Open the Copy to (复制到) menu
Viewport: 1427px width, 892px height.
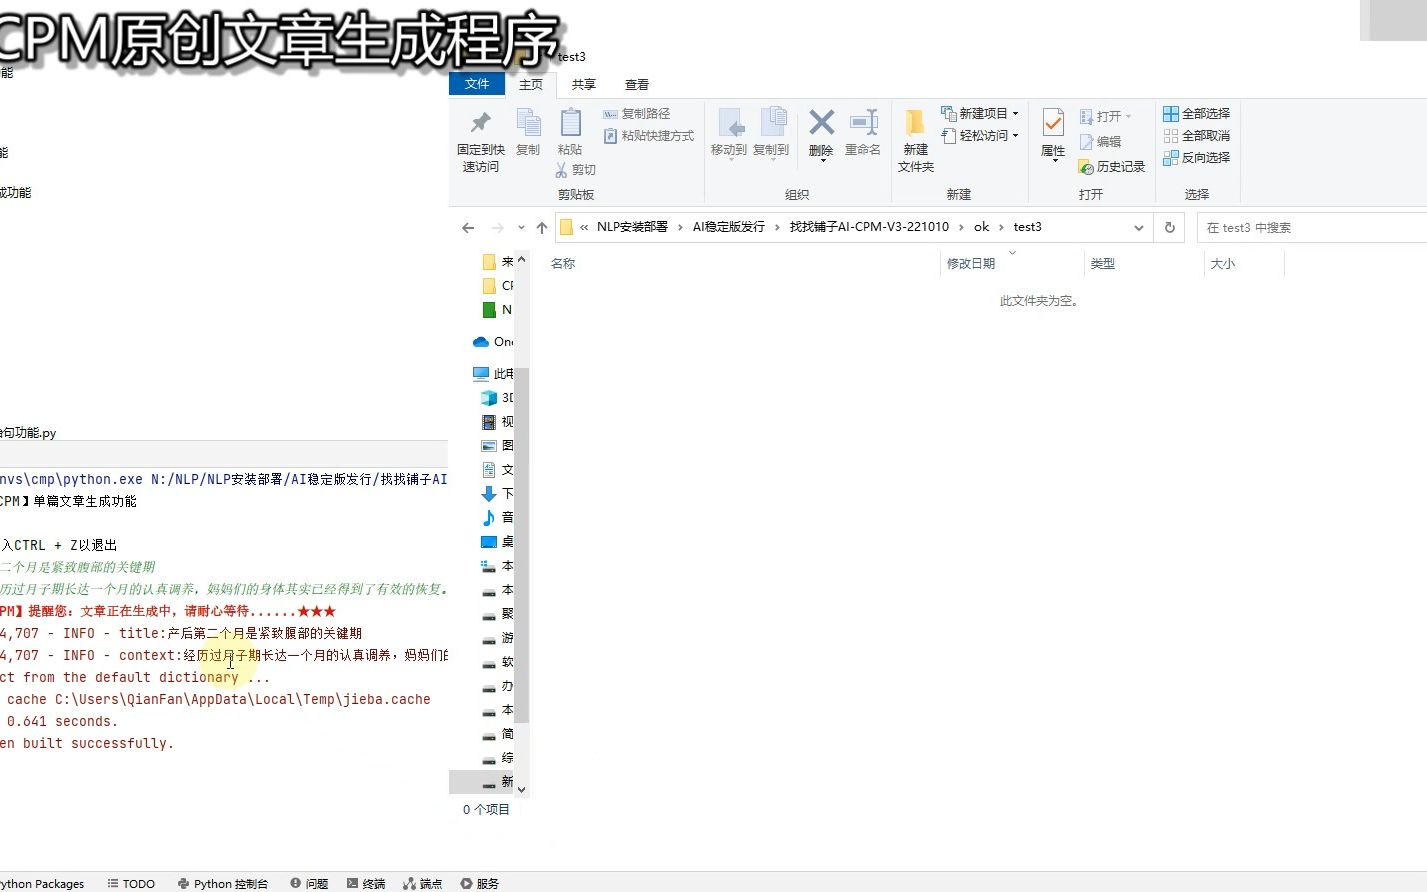771,133
